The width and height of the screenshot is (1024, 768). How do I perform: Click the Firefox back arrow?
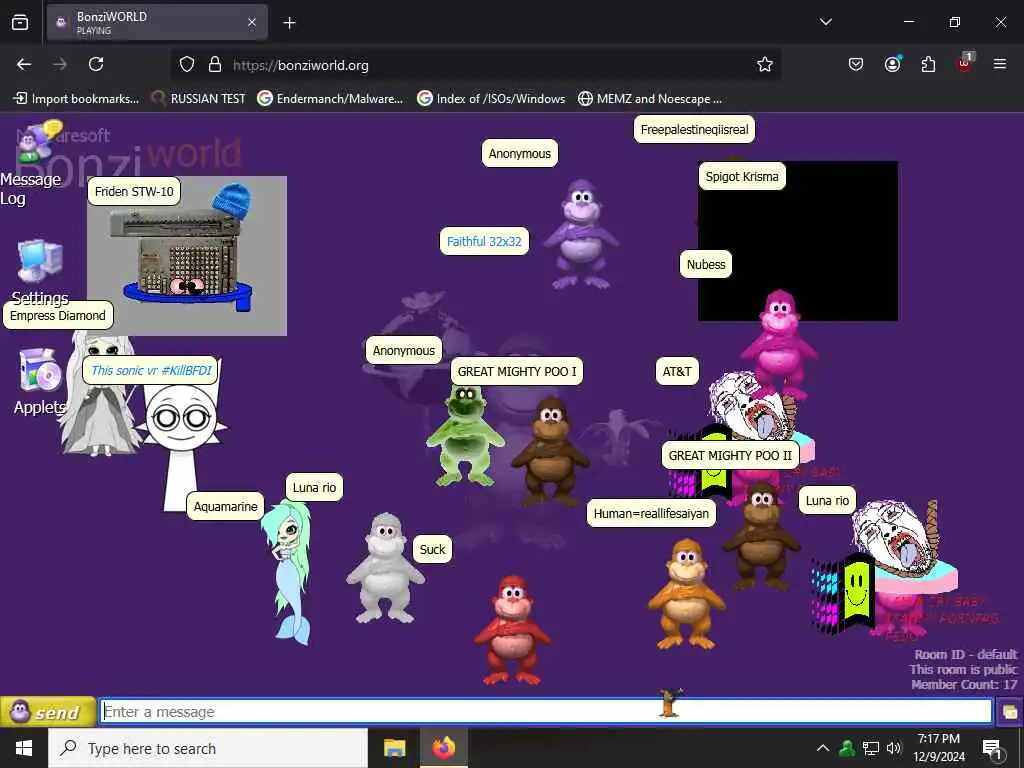tap(24, 64)
